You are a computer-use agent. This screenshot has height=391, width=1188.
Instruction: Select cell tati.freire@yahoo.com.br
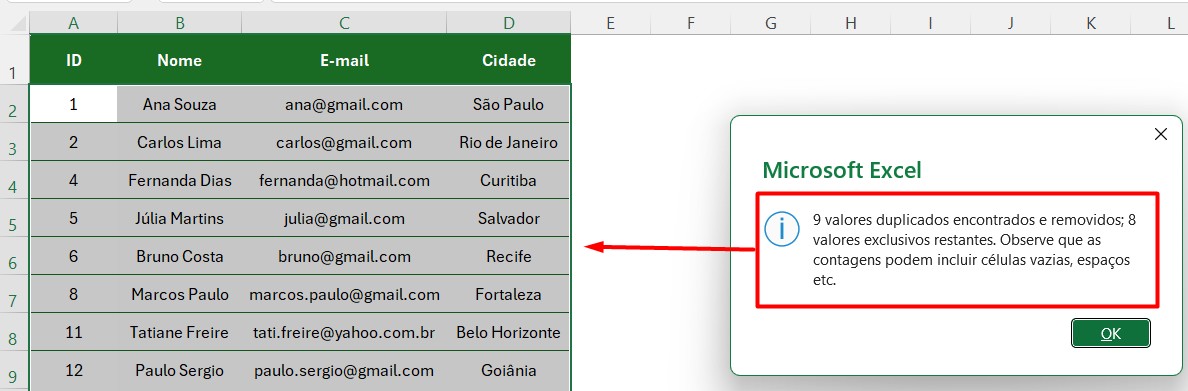pyautogui.click(x=344, y=332)
